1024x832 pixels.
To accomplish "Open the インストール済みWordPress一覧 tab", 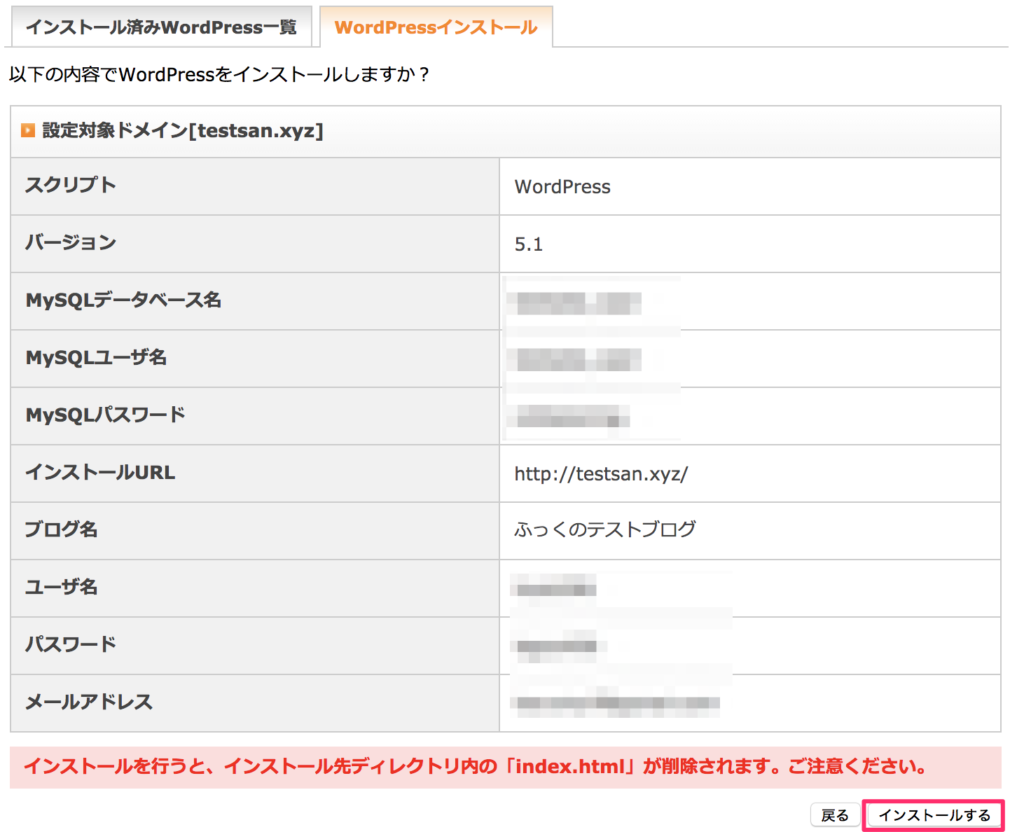I will (x=161, y=27).
